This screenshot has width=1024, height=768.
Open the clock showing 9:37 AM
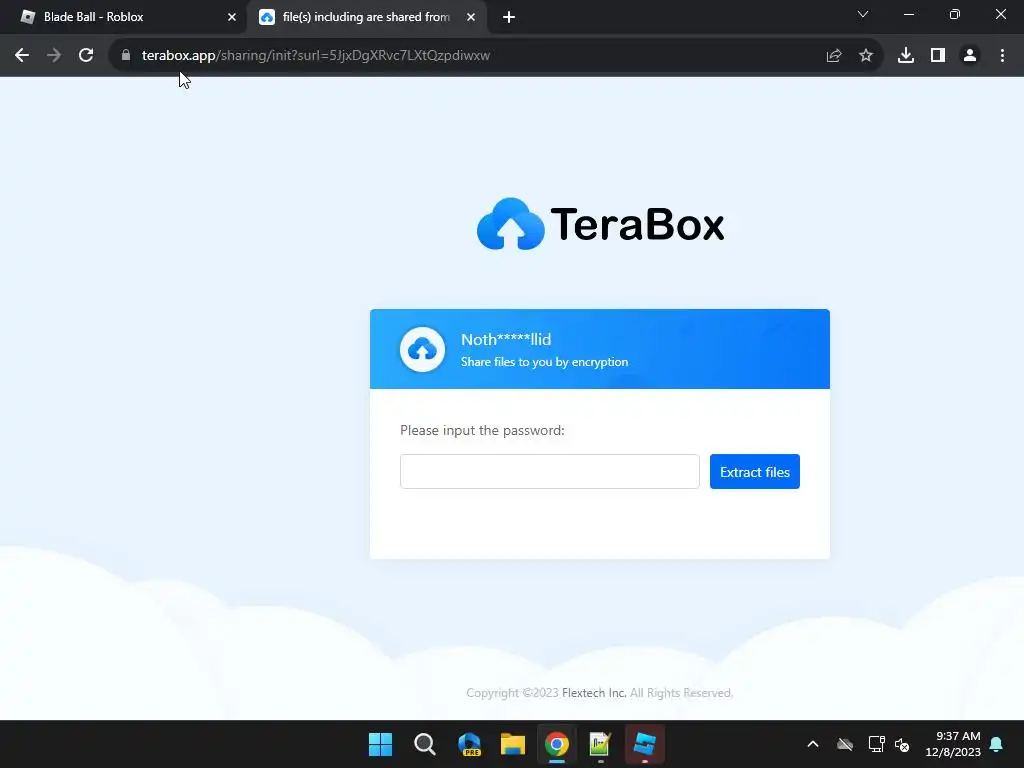coord(953,744)
